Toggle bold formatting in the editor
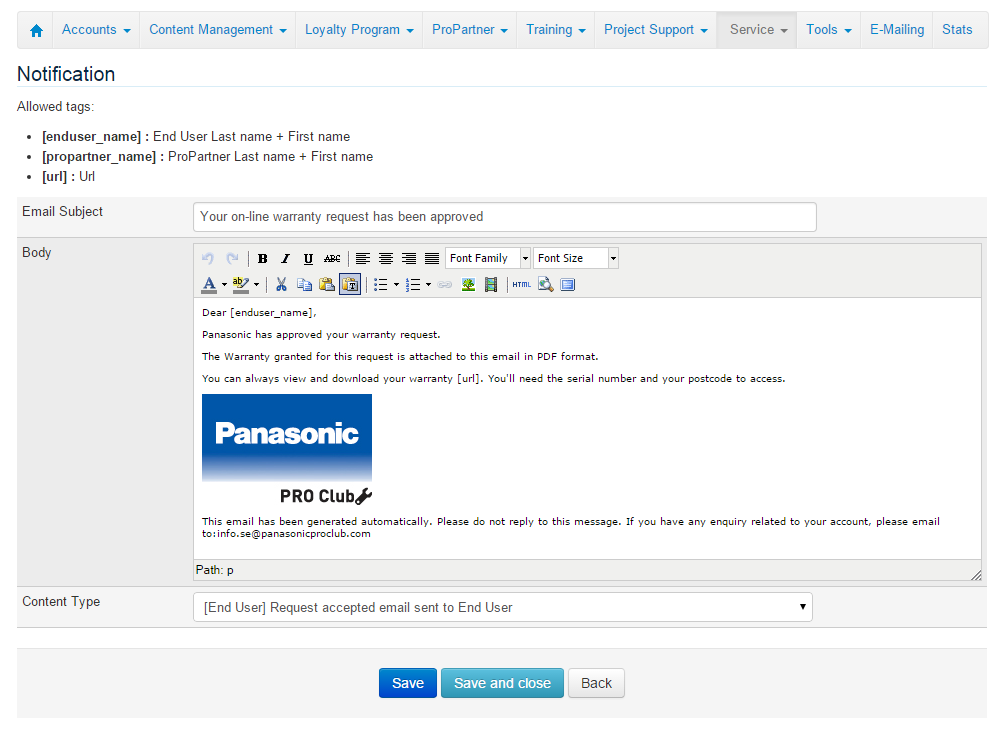This screenshot has width=1007, height=732. (262, 258)
